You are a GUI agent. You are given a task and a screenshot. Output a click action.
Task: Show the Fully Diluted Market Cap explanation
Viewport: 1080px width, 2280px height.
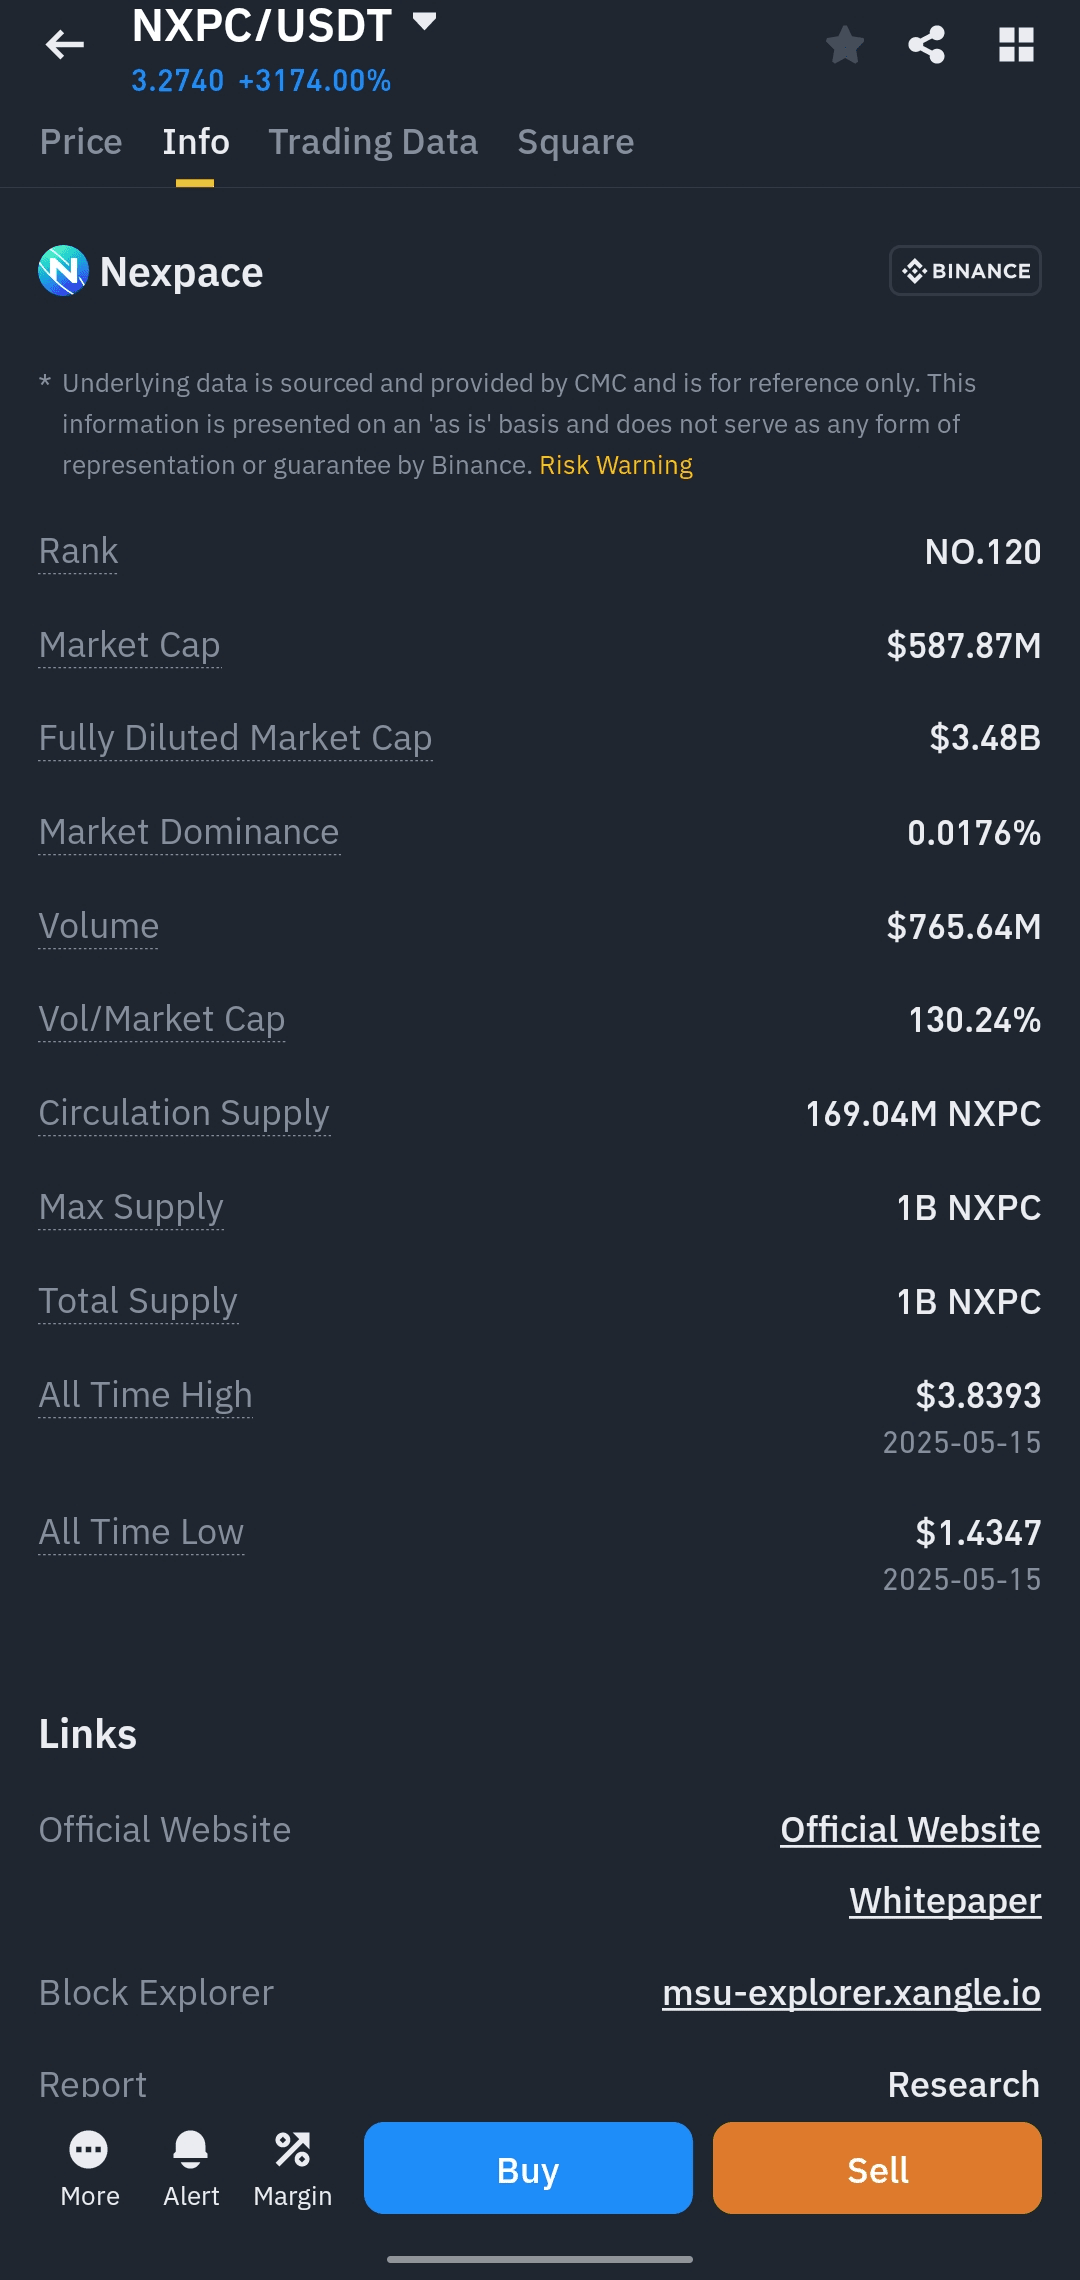coord(235,738)
